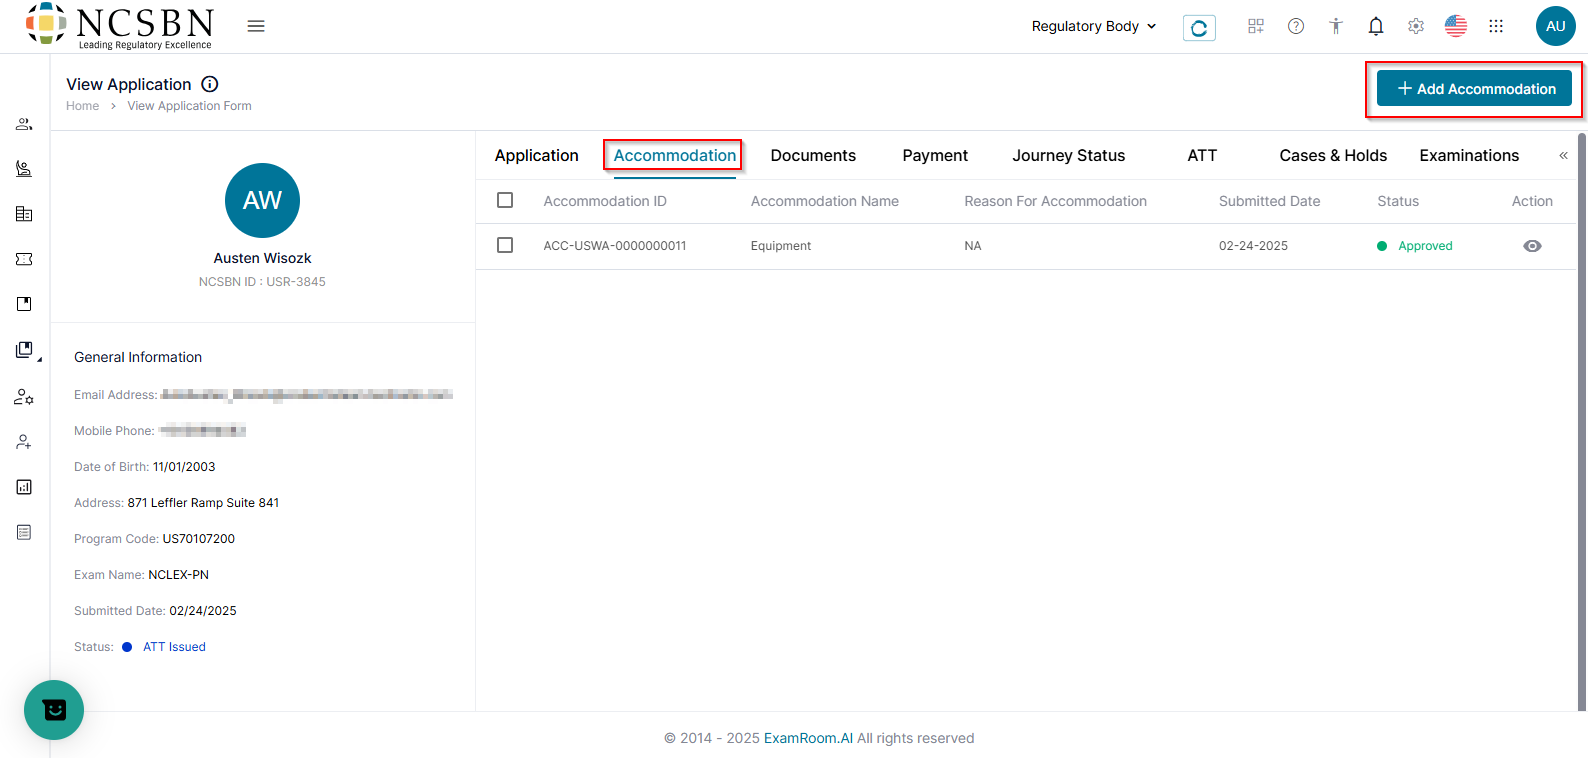Click the NA reason cell
The image size is (1588, 758).
coord(973,246)
